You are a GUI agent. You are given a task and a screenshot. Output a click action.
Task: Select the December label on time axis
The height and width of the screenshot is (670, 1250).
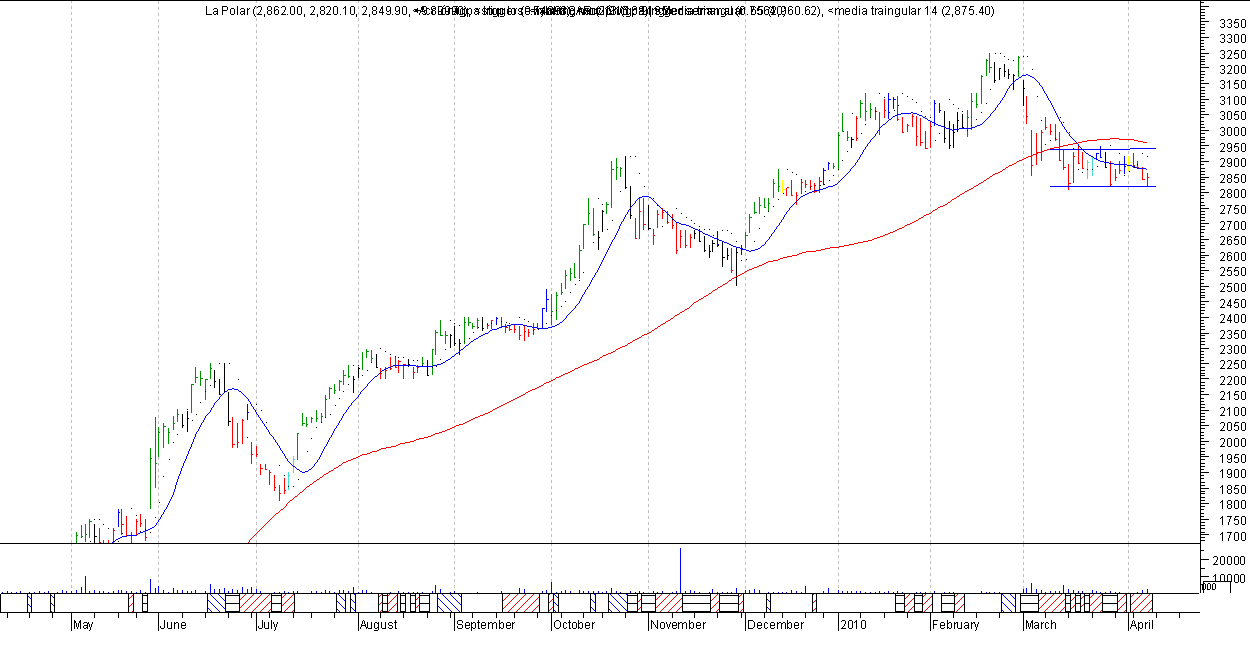click(775, 625)
